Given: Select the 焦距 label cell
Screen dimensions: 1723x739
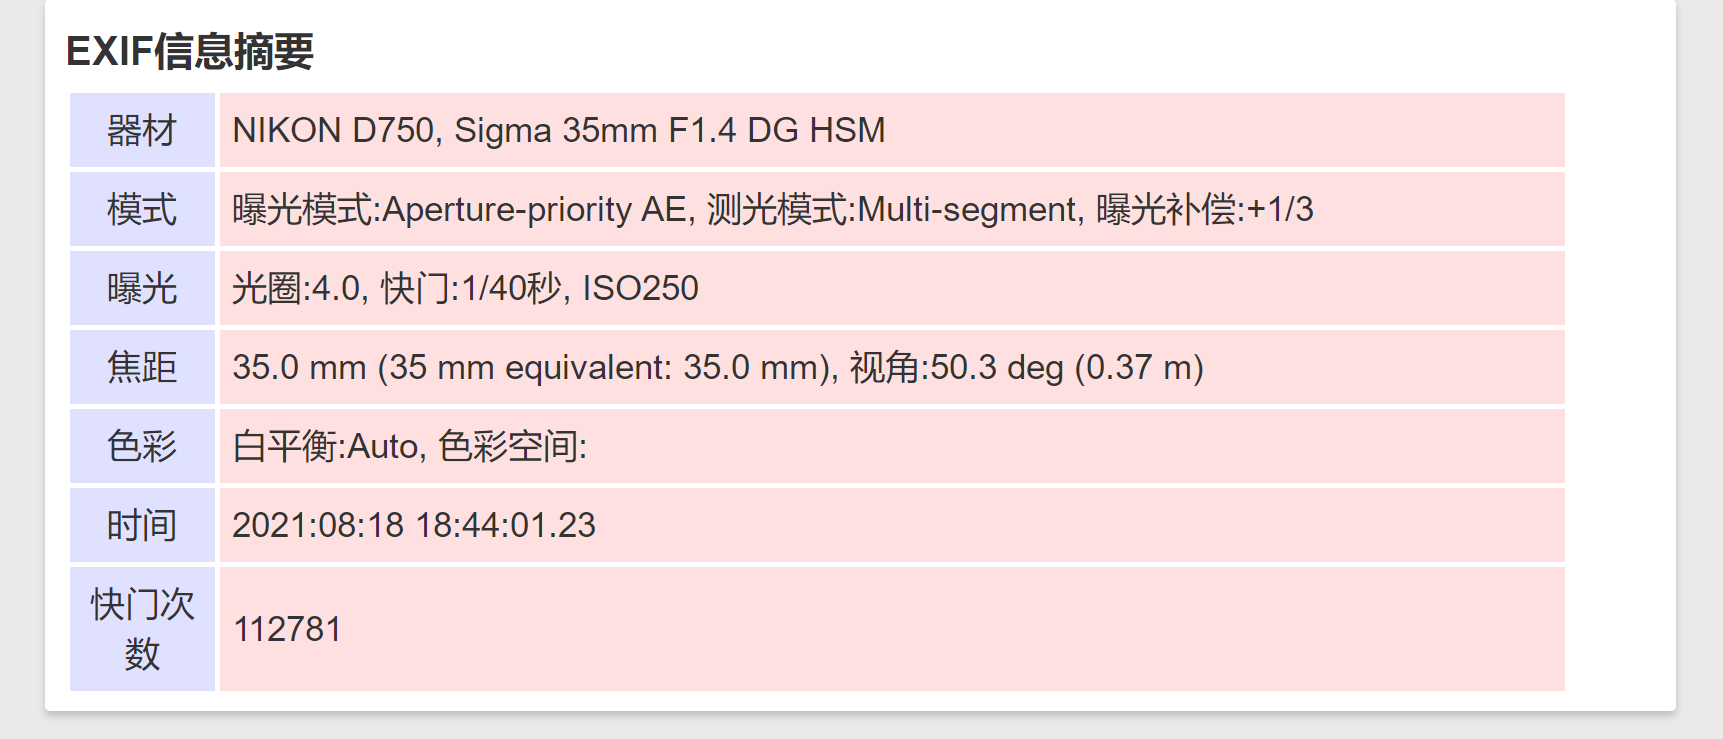Looking at the screenshot, I should [142, 367].
